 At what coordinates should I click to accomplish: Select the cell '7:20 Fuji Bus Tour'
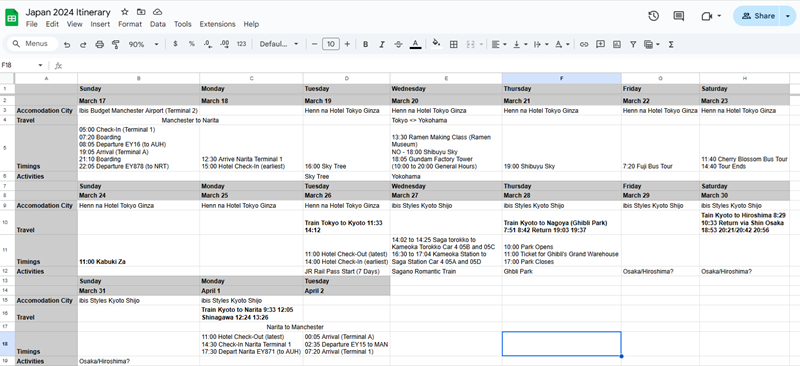click(660, 148)
